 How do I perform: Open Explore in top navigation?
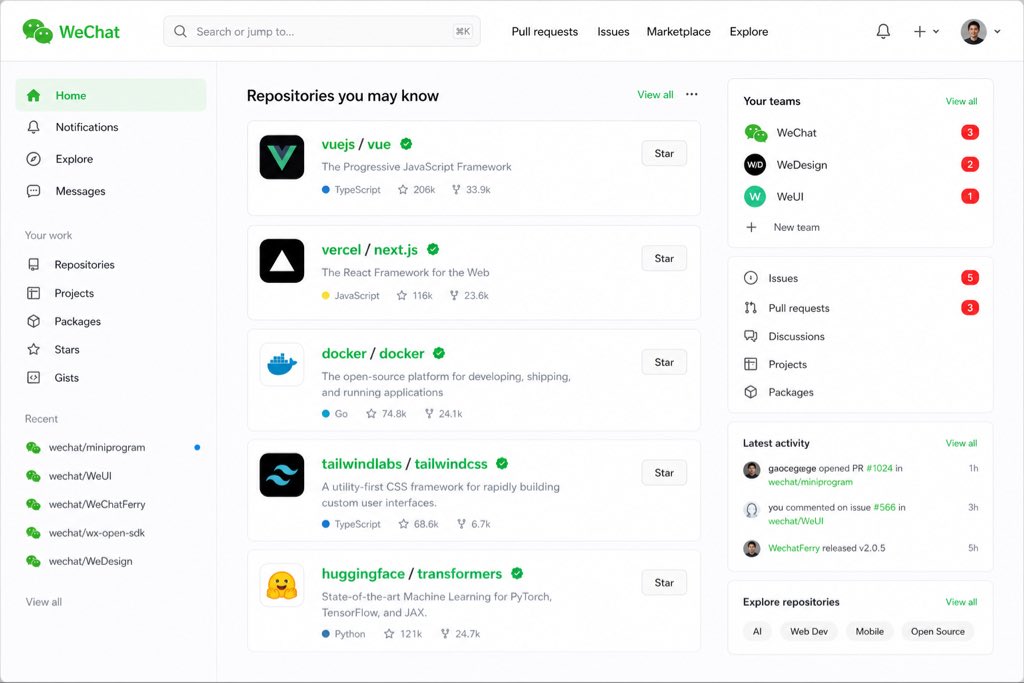(x=748, y=31)
